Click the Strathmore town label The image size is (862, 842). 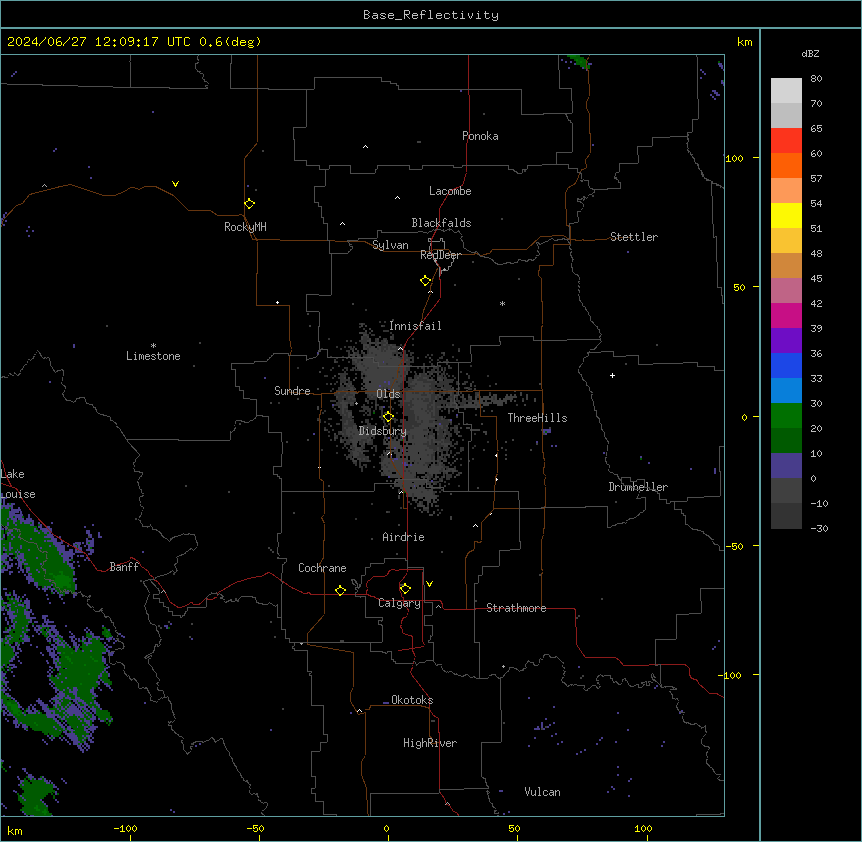516,608
